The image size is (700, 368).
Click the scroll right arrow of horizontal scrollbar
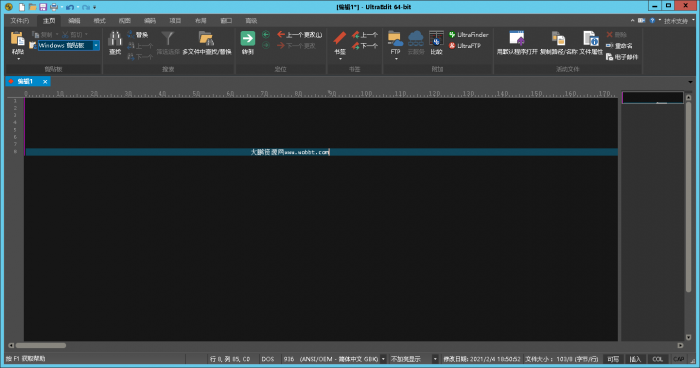click(680, 345)
